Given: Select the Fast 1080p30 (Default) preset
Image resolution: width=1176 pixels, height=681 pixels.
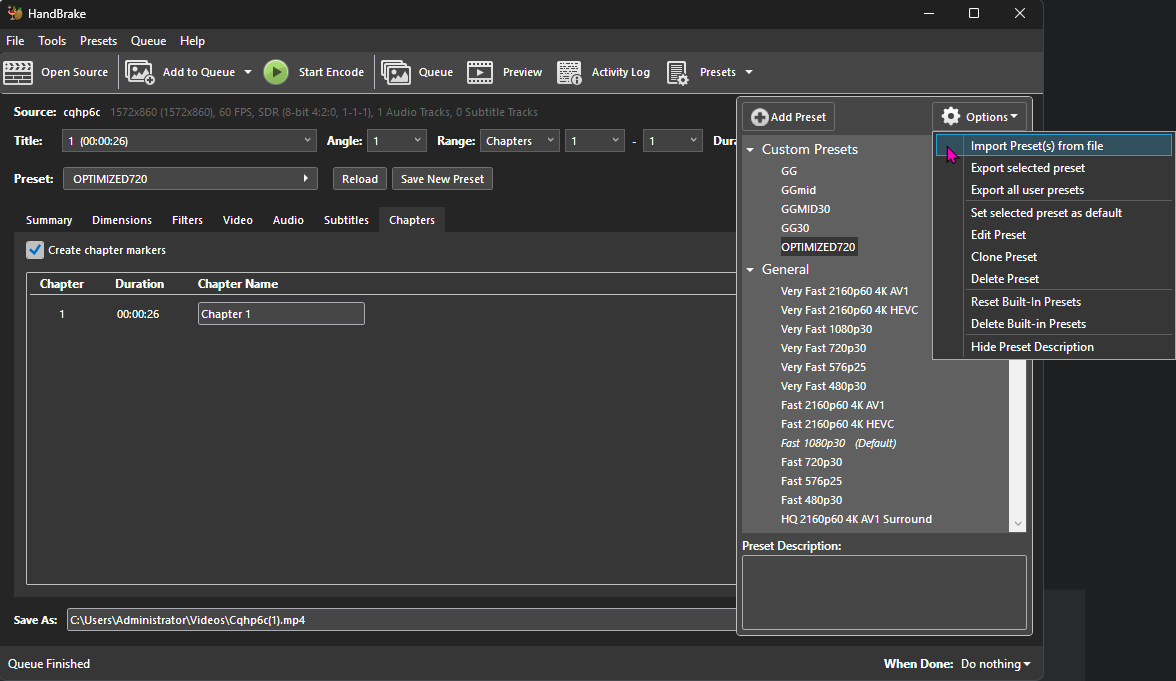Looking at the screenshot, I should pyautogui.click(x=838, y=442).
